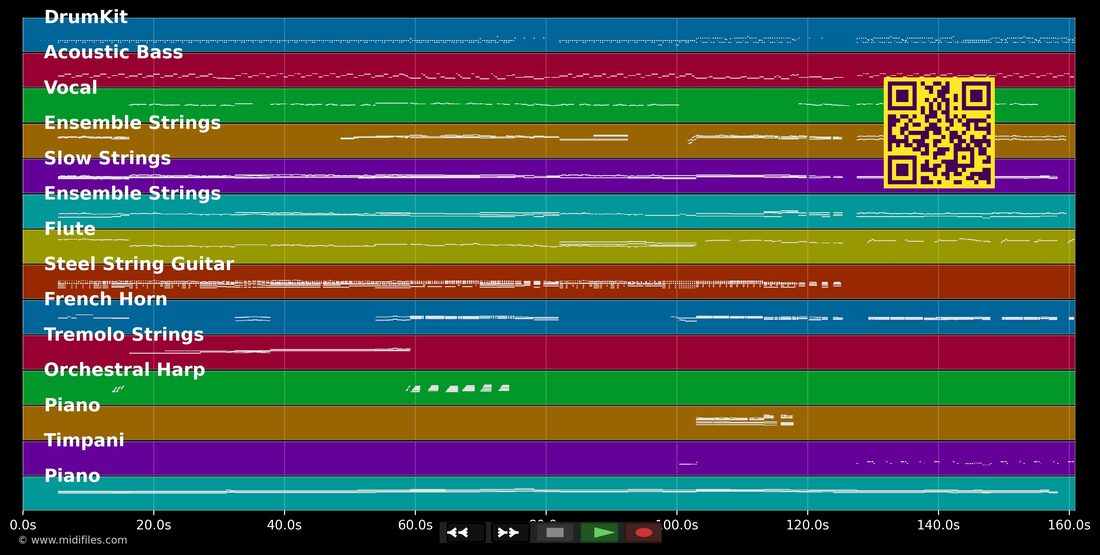Select the Tremolo Strings track label
1100x555 pixels.
coord(123,334)
